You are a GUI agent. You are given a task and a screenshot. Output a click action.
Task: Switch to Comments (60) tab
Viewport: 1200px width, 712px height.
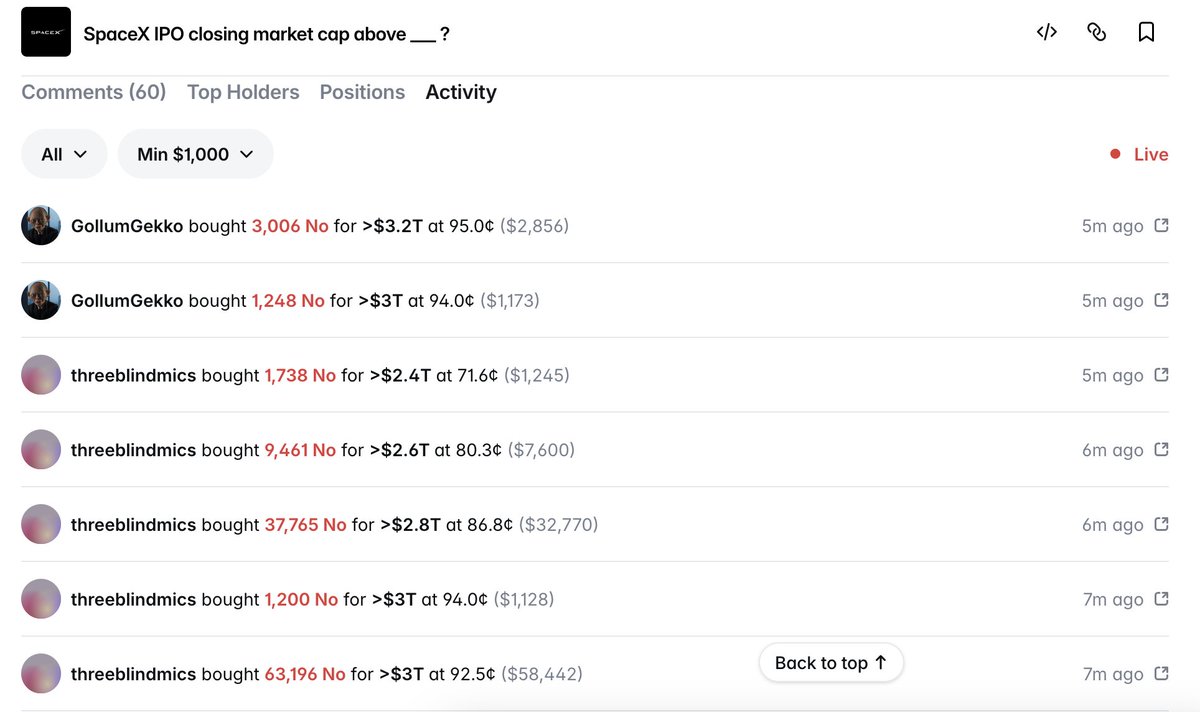coord(93,92)
